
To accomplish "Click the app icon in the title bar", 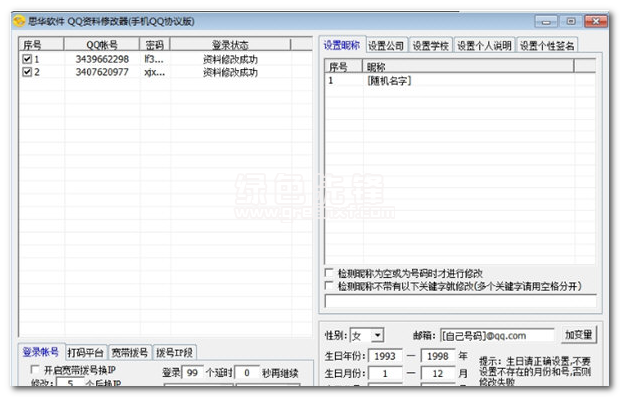I will [19, 21].
